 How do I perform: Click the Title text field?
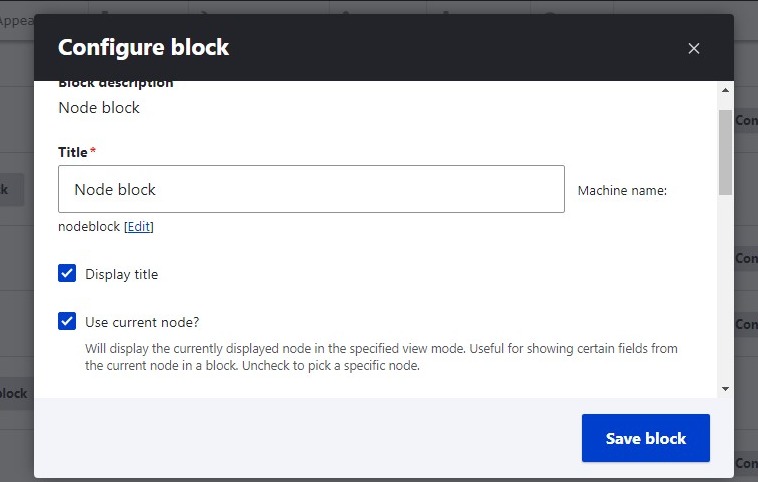coord(311,189)
